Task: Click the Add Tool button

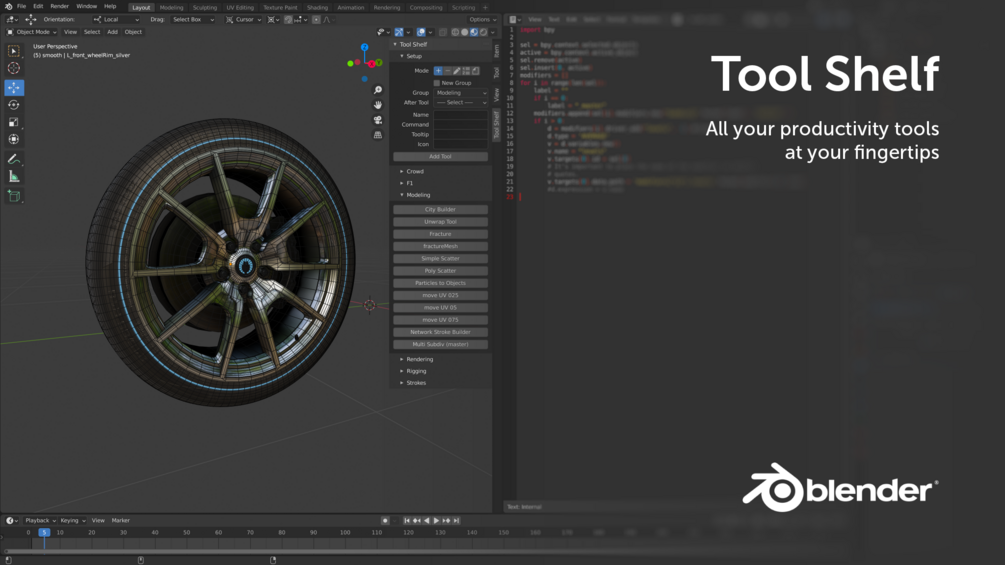Action: click(440, 156)
